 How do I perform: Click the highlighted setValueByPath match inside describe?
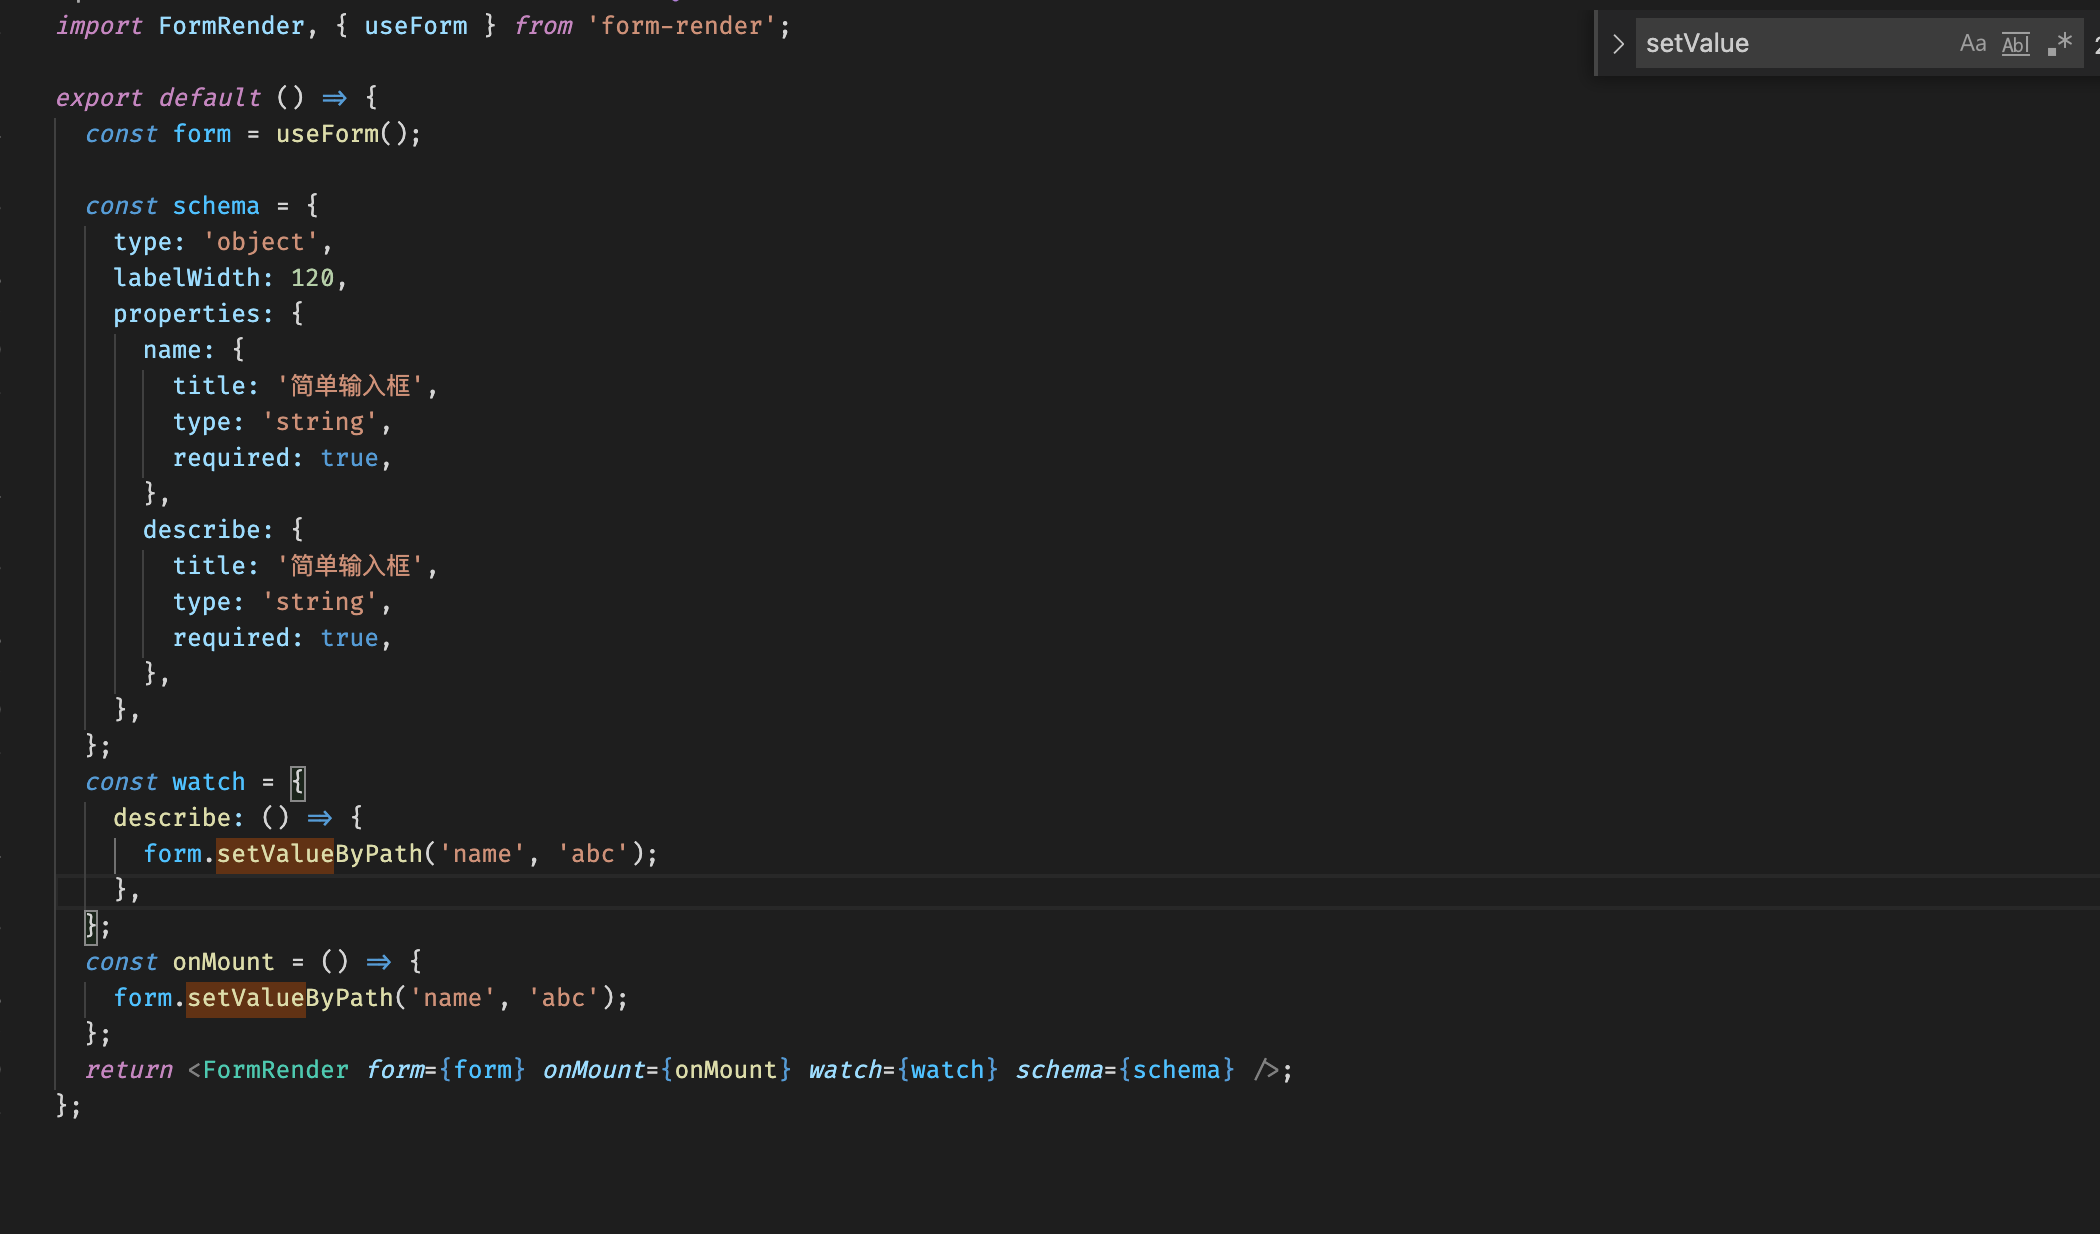(275, 853)
